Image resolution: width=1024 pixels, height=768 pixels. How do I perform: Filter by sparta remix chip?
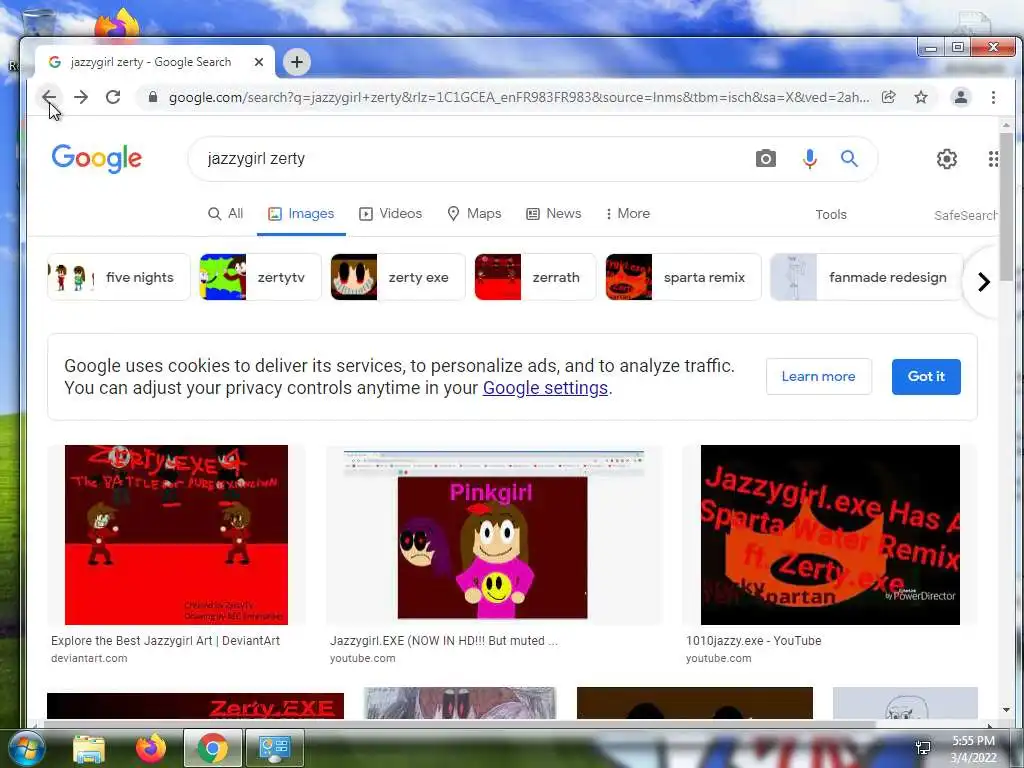pos(683,277)
